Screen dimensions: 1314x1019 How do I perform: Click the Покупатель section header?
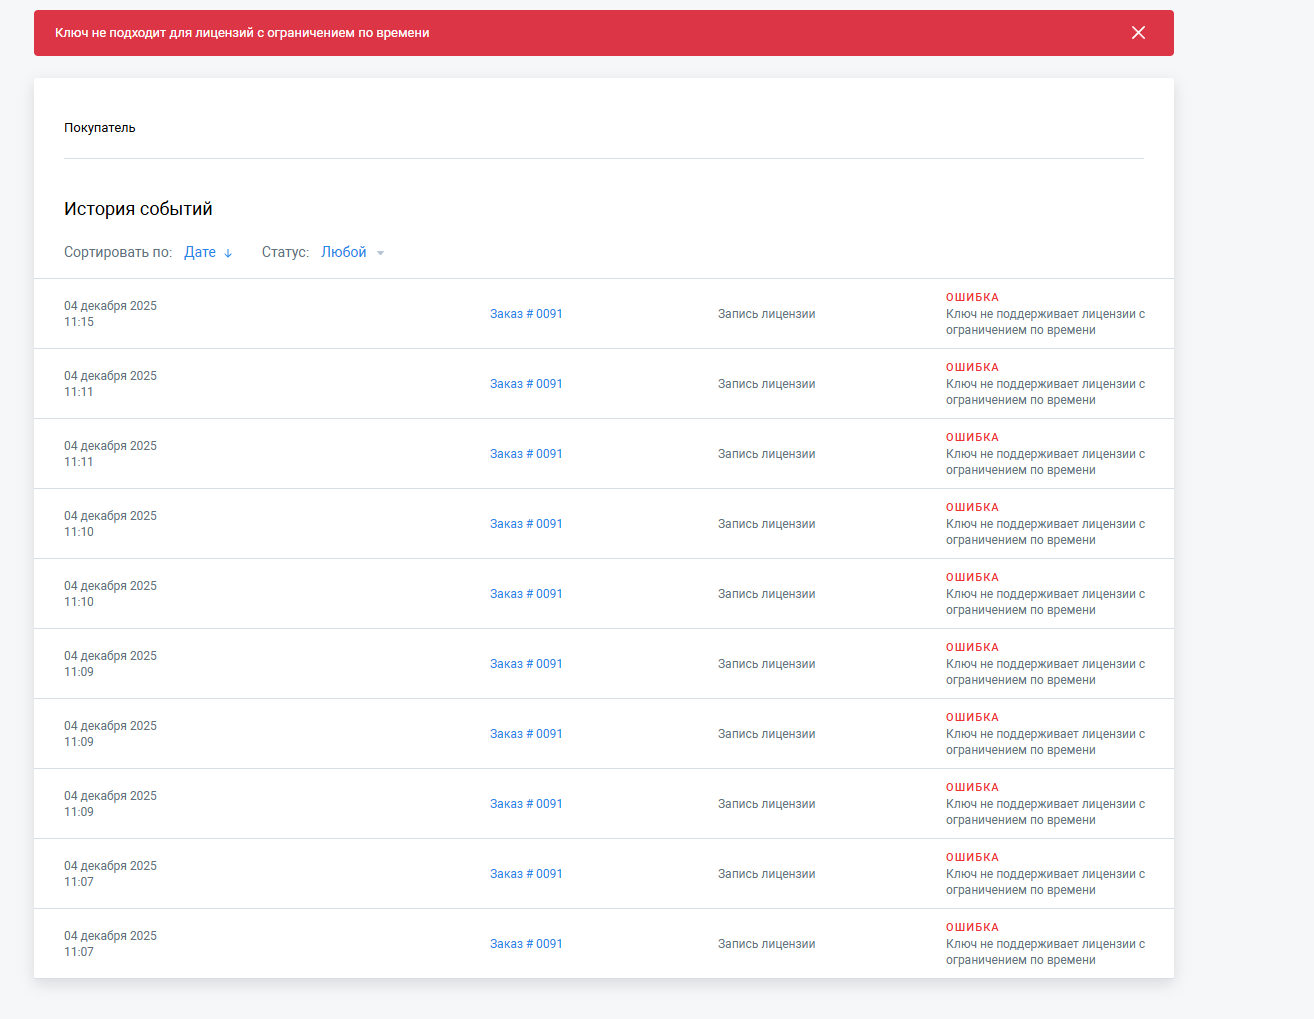coord(100,128)
